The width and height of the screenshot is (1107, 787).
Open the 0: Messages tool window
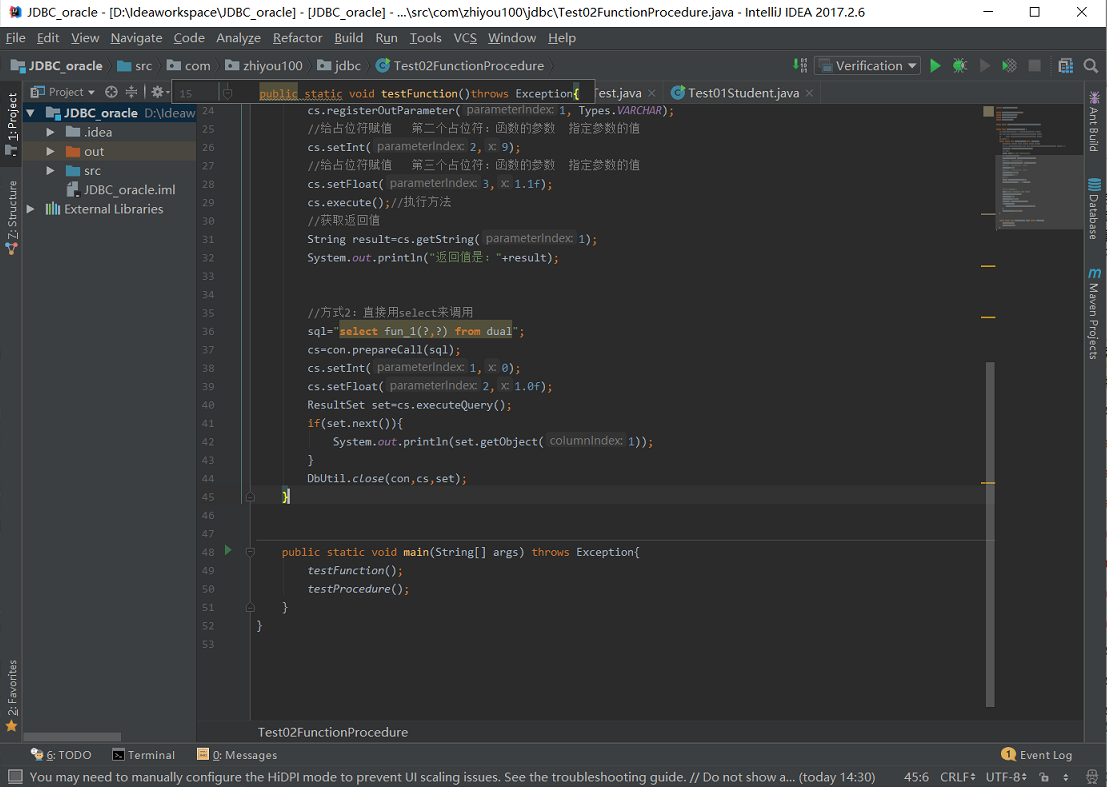pyautogui.click(x=237, y=755)
